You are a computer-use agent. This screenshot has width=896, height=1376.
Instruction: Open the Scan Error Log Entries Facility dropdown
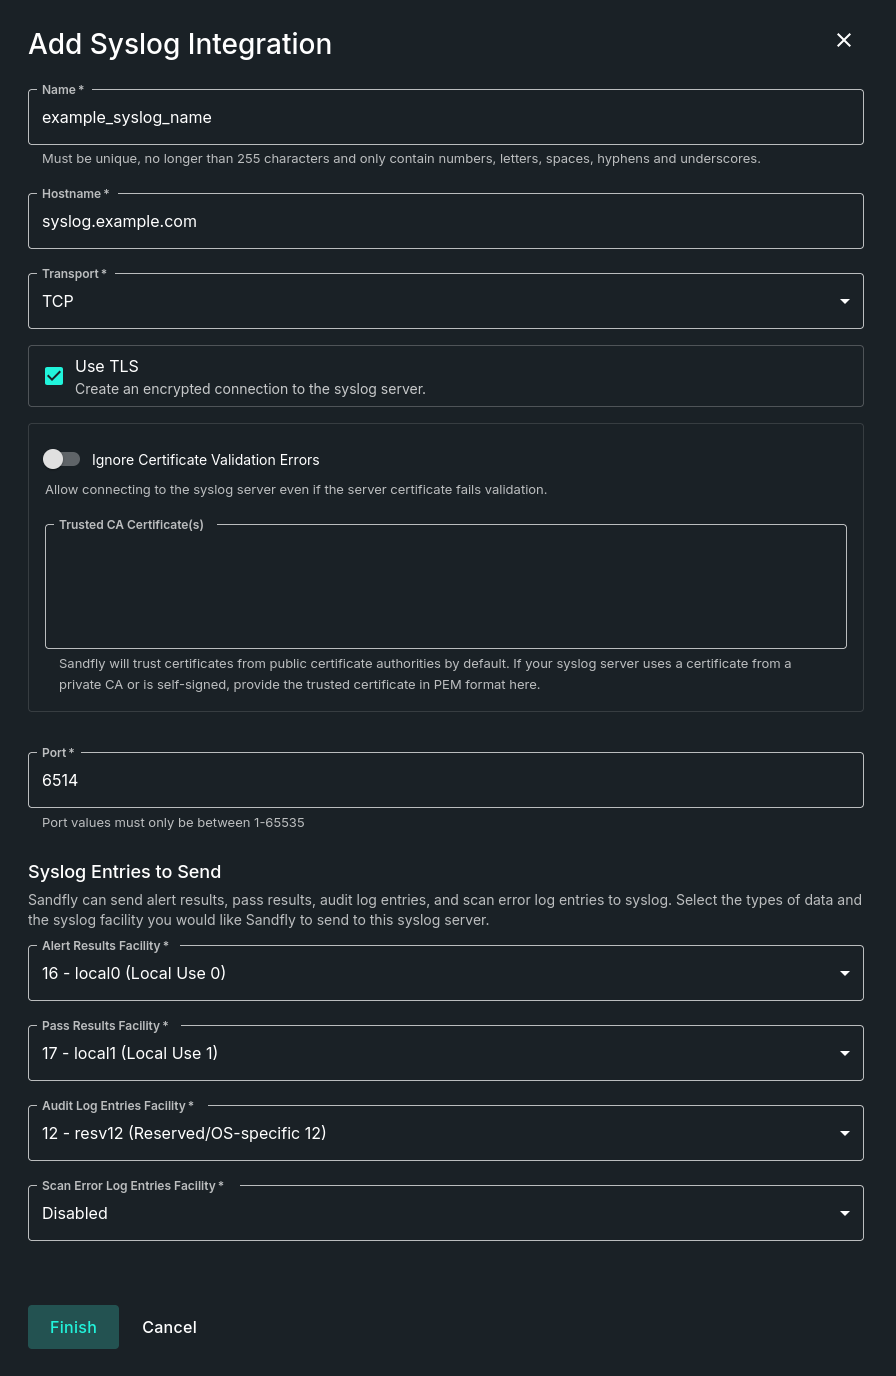tap(446, 1213)
